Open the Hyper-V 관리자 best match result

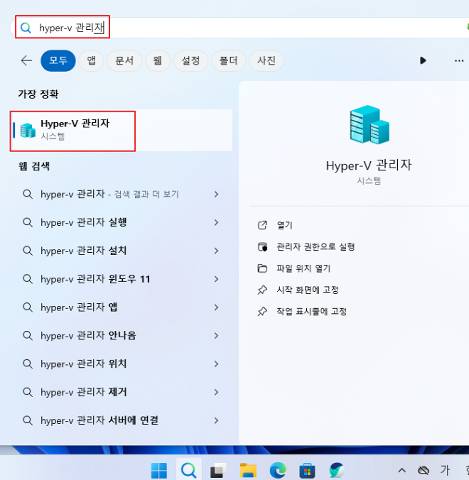click(x=121, y=131)
